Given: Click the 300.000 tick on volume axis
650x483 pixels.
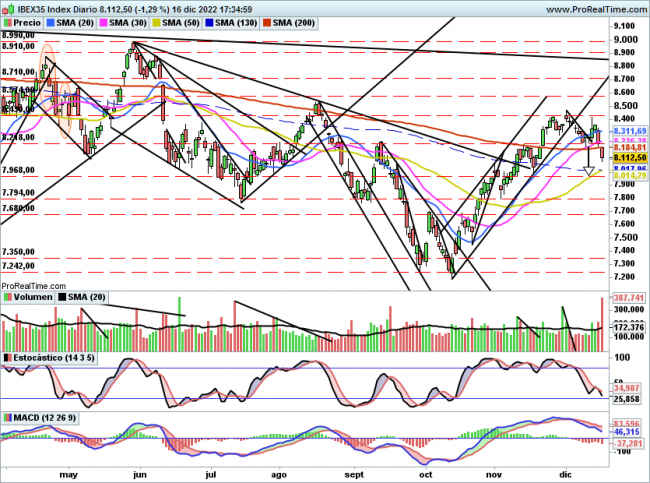Looking at the screenshot, I should pyautogui.click(x=629, y=309).
